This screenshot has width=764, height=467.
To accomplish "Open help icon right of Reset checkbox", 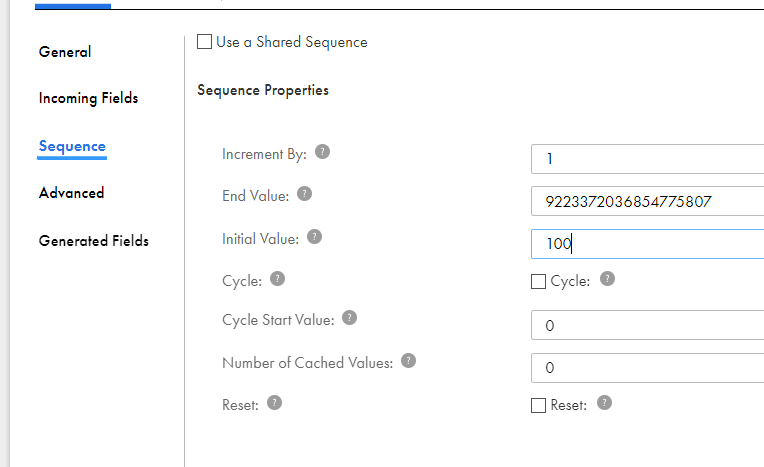I will pyautogui.click(x=604, y=403).
